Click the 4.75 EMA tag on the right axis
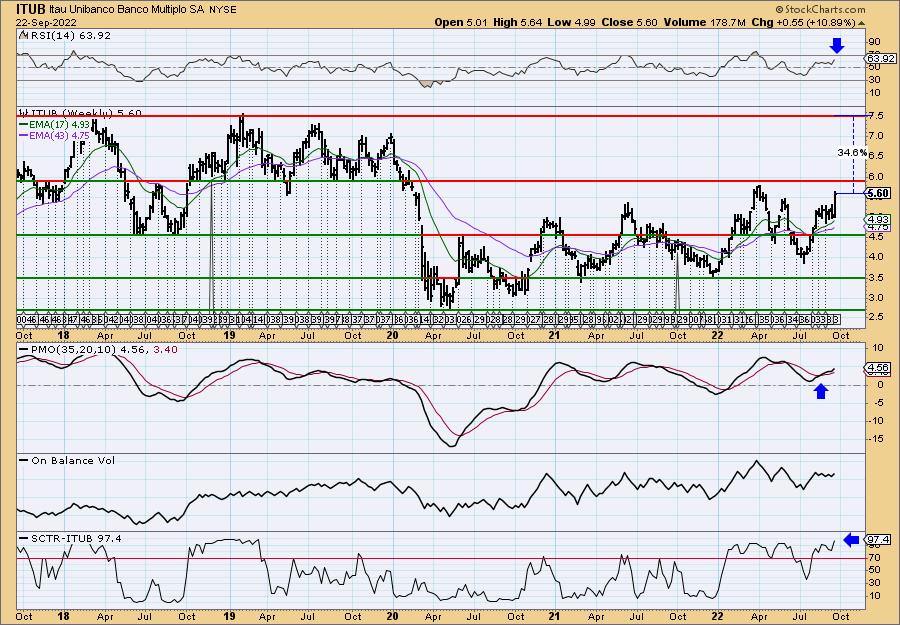The height and width of the screenshot is (625, 900). click(x=879, y=228)
